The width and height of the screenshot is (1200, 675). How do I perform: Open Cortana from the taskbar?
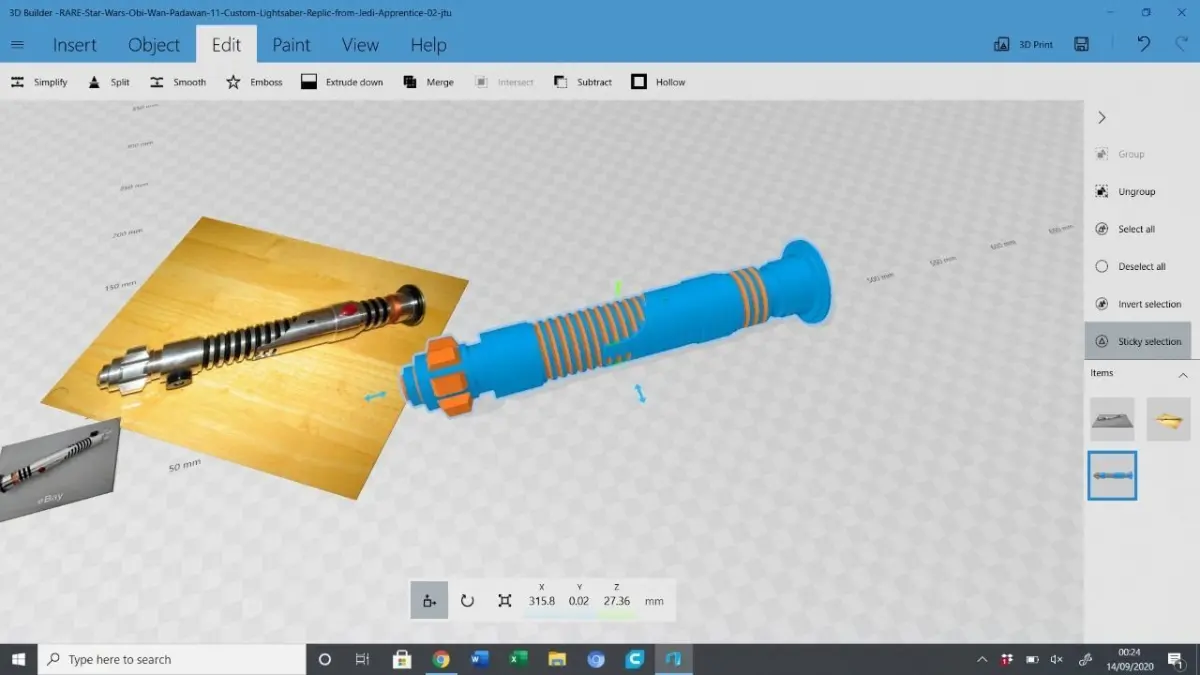[x=324, y=659]
